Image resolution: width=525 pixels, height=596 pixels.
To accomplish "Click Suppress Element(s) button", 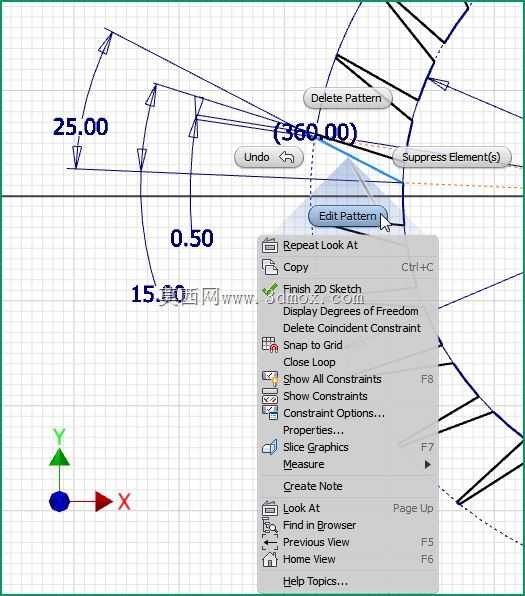I will [451, 157].
